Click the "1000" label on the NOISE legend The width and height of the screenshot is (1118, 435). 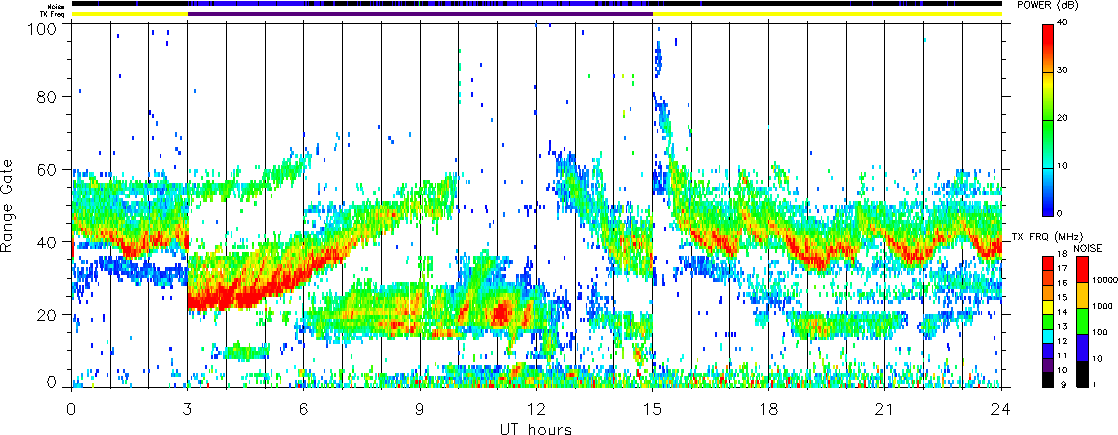click(1102, 306)
